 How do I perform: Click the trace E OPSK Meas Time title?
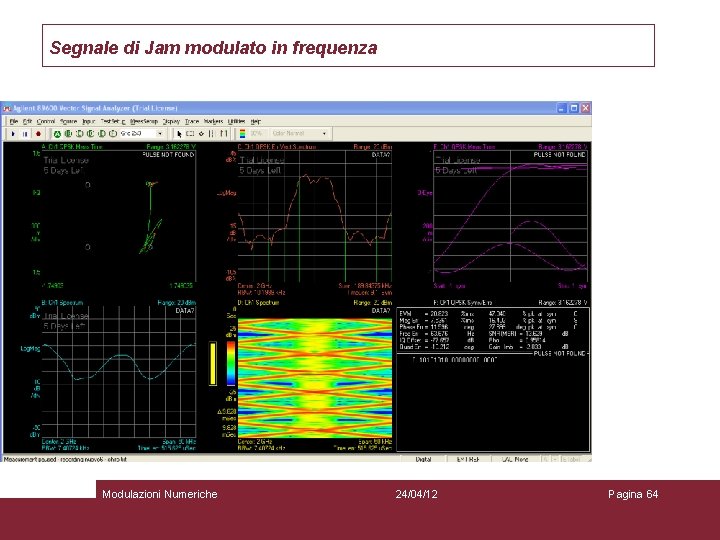click(464, 147)
